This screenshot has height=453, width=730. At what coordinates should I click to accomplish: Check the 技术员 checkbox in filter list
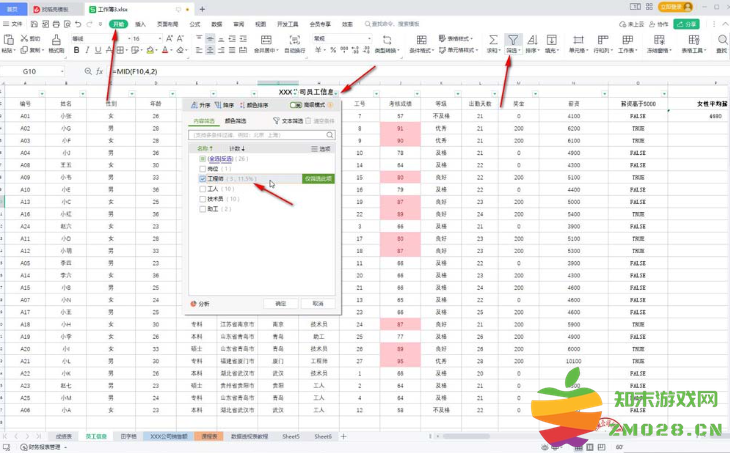tap(203, 198)
